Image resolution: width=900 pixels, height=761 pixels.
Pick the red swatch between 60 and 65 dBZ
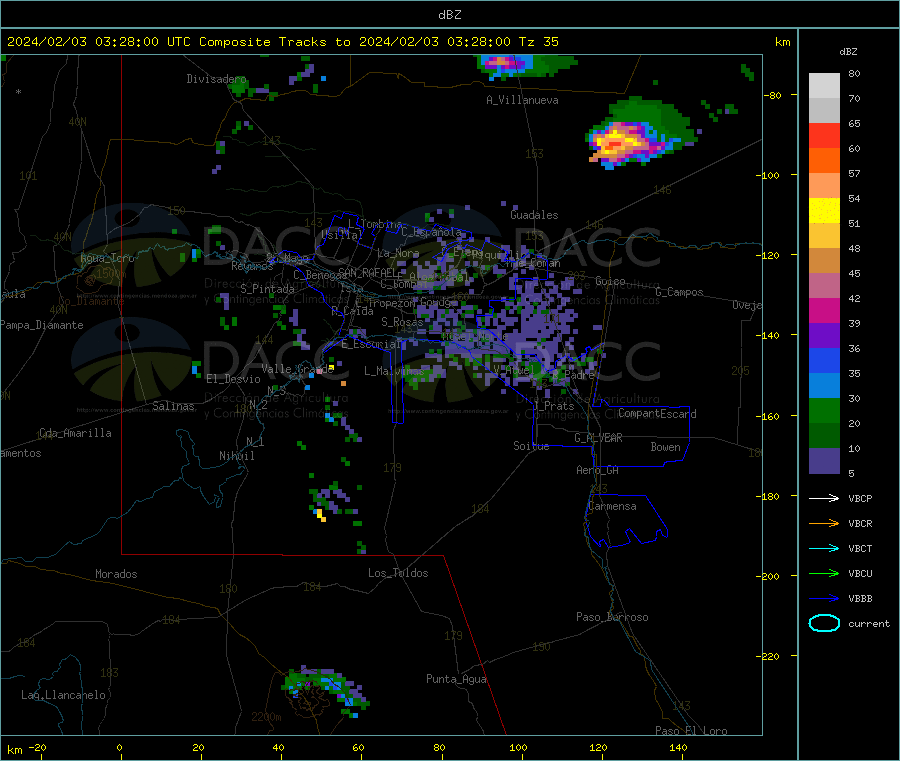(x=824, y=135)
